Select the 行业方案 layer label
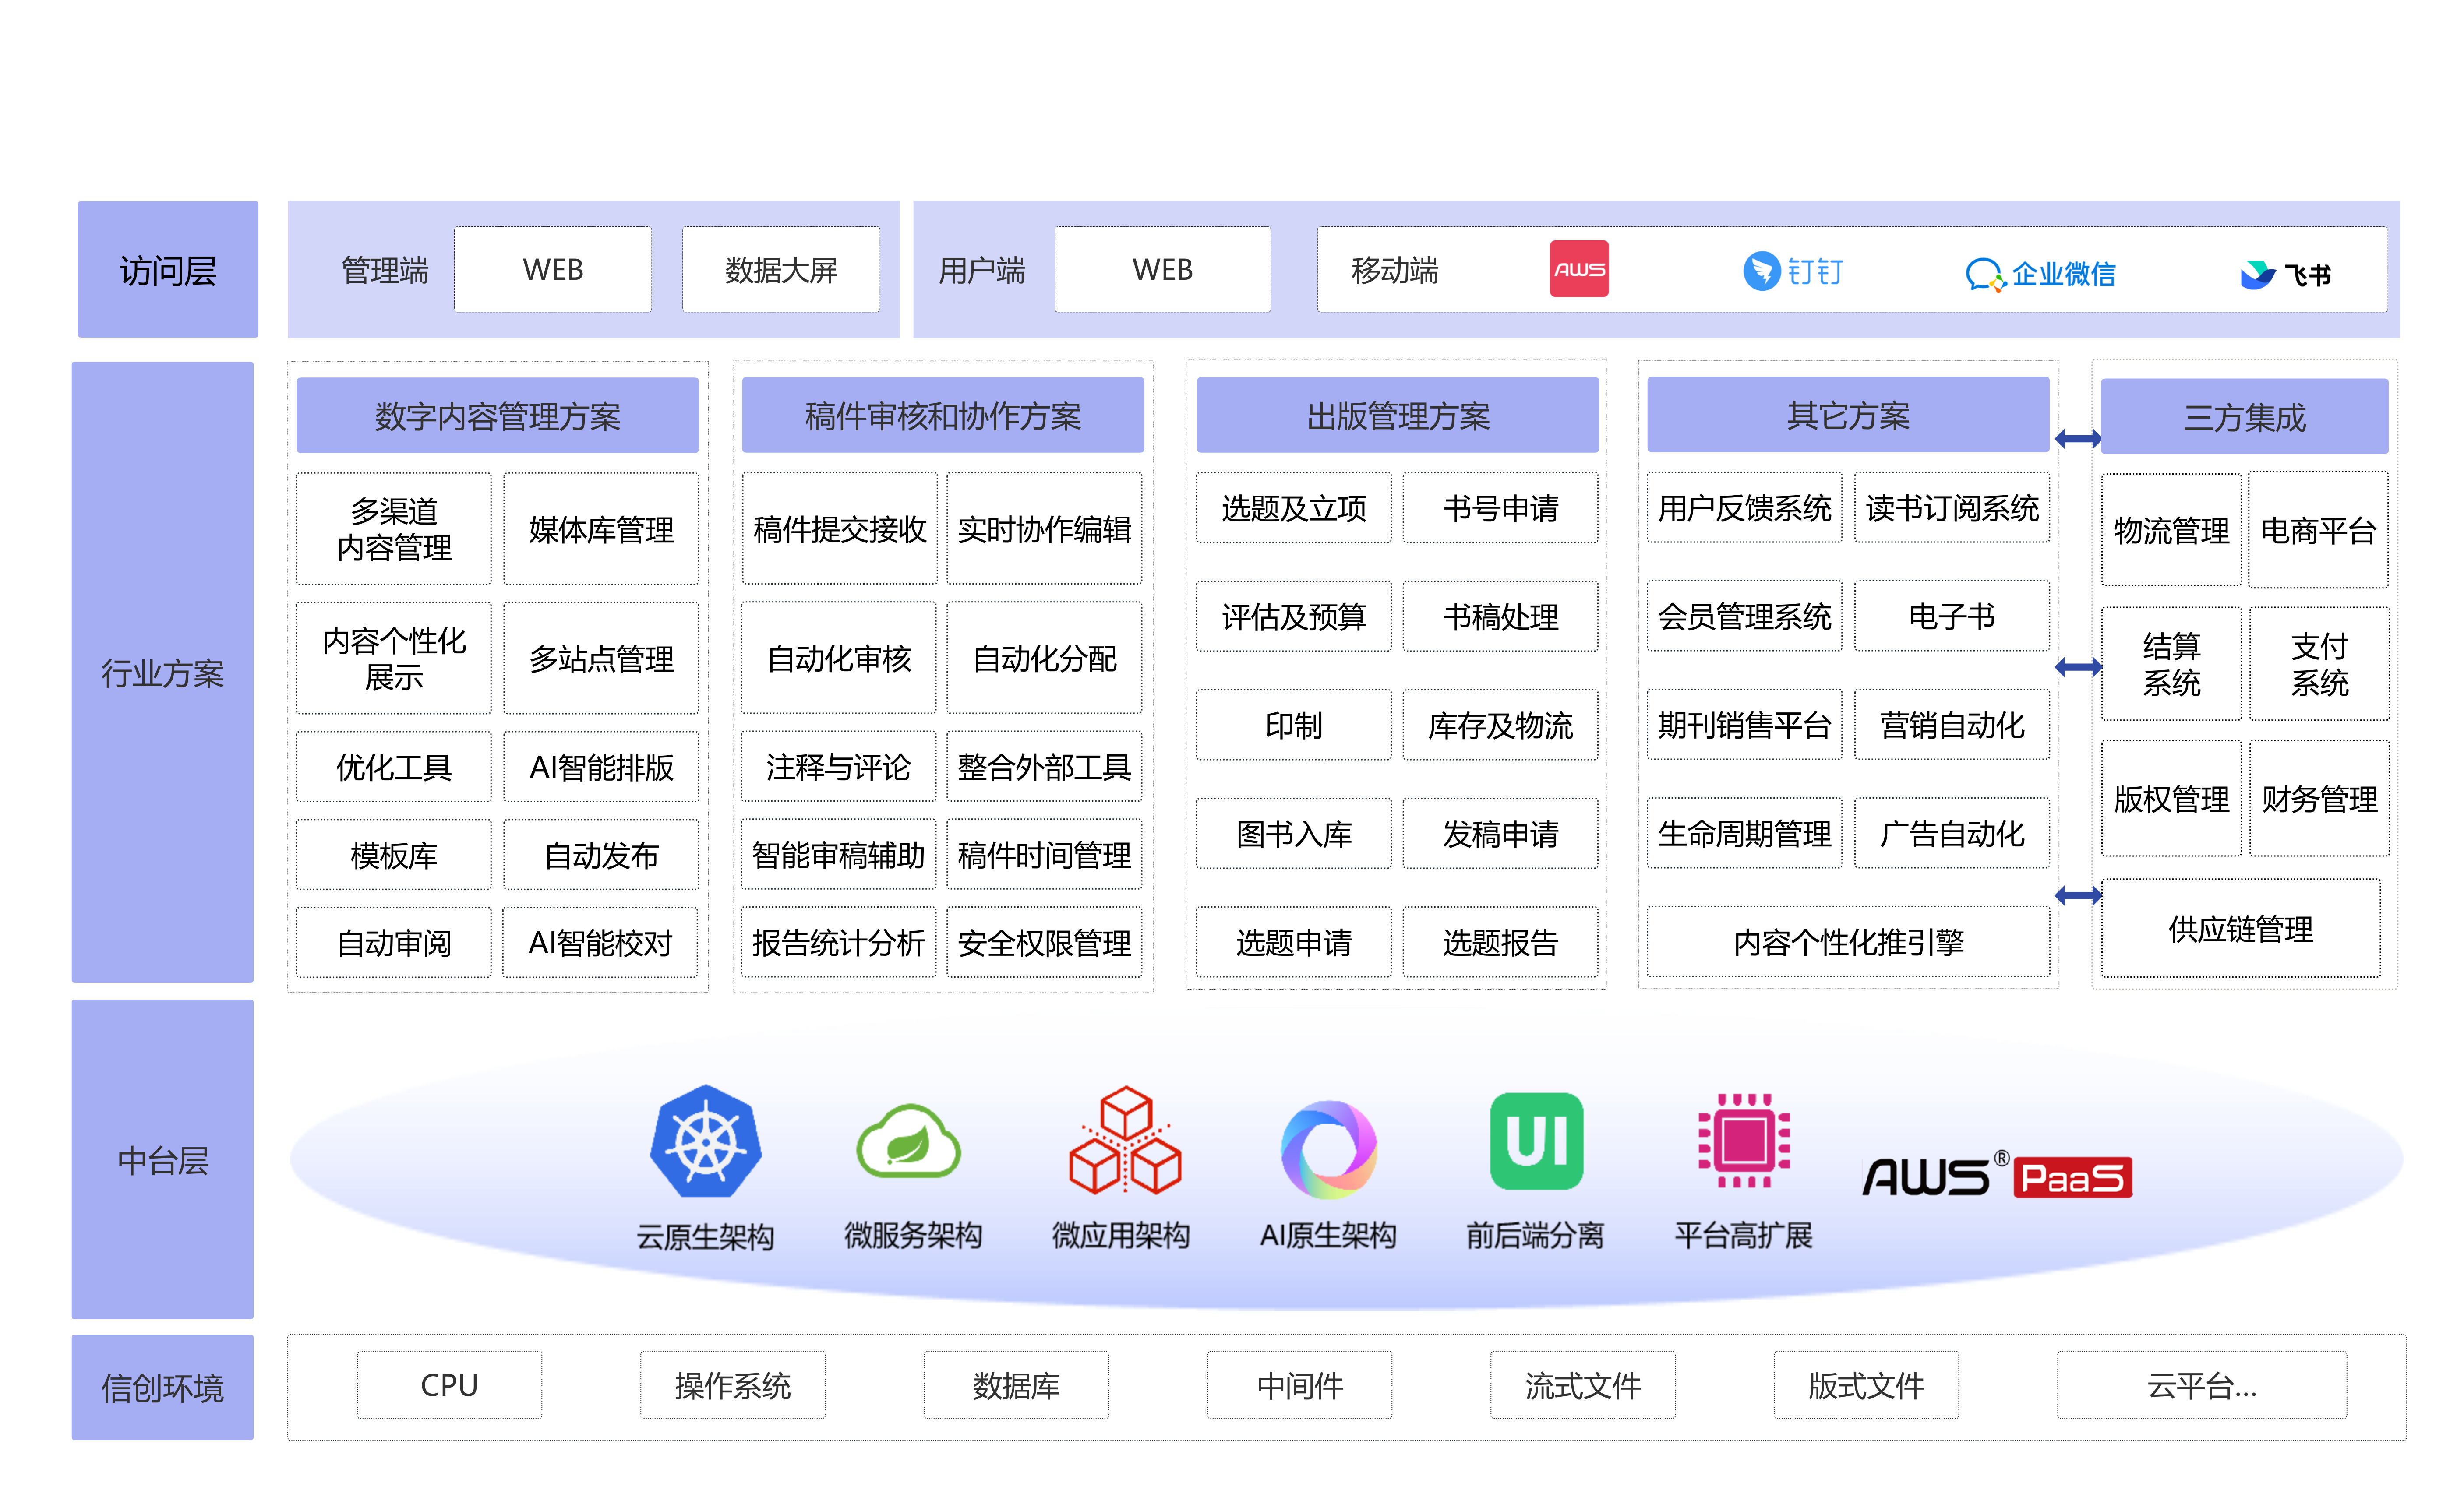Image resolution: width=2464 pixels, height=1511 pixels. click(162, 672)
